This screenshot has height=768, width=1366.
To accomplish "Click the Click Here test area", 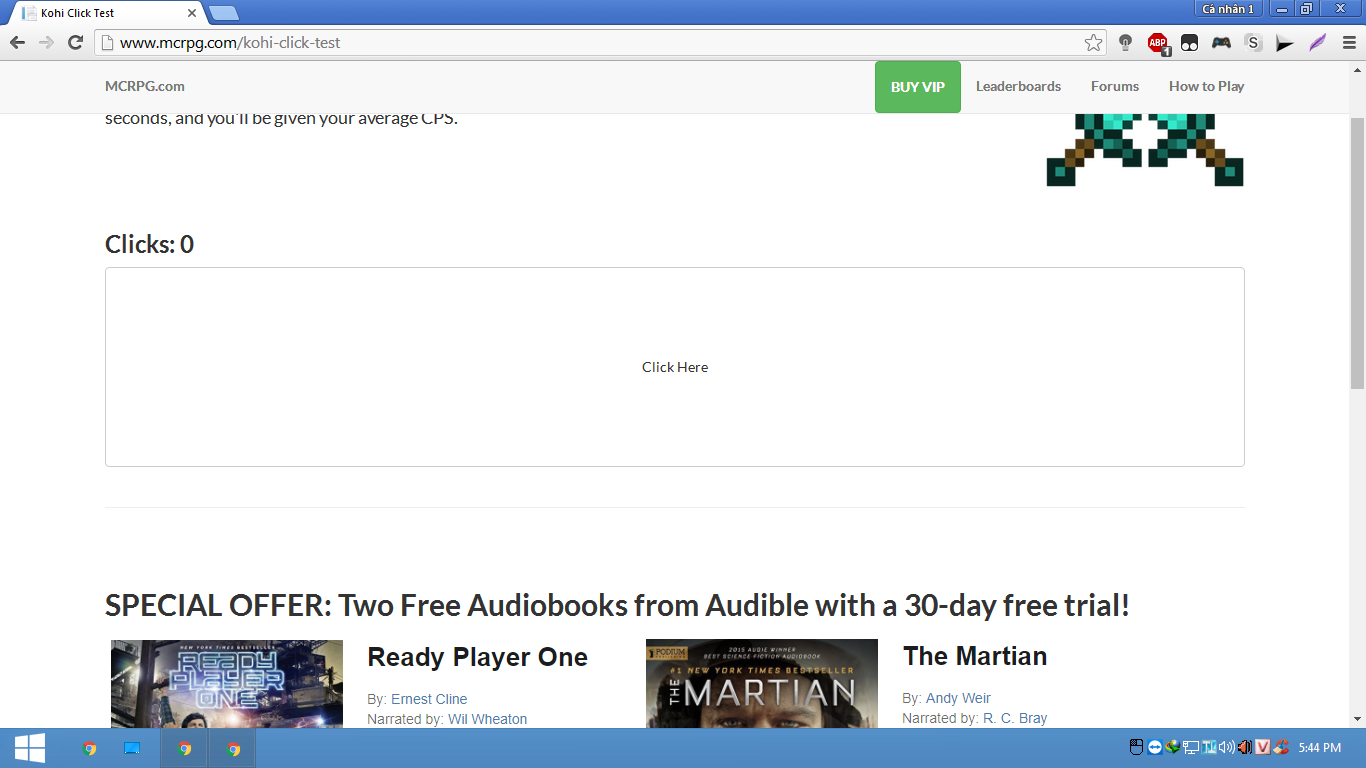I will click(x=675, y=367).
